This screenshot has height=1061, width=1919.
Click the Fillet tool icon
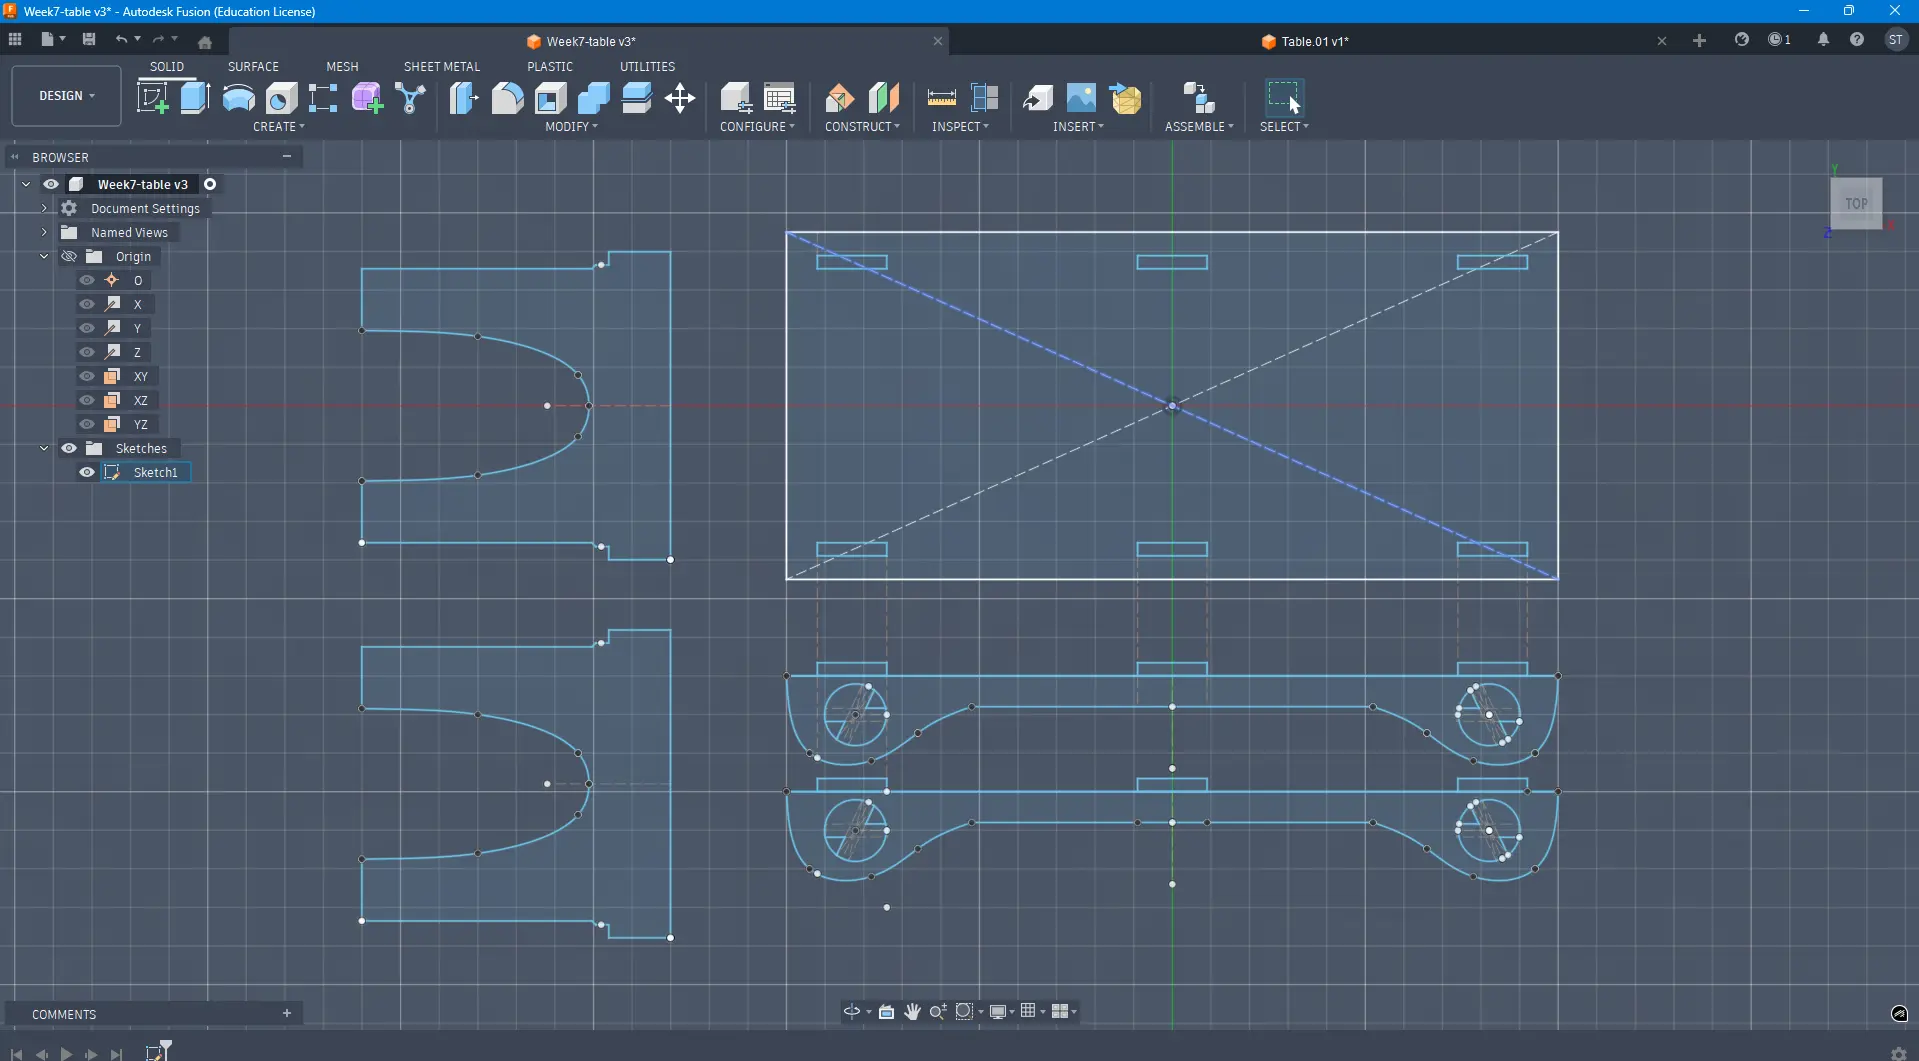click(507, 98)
